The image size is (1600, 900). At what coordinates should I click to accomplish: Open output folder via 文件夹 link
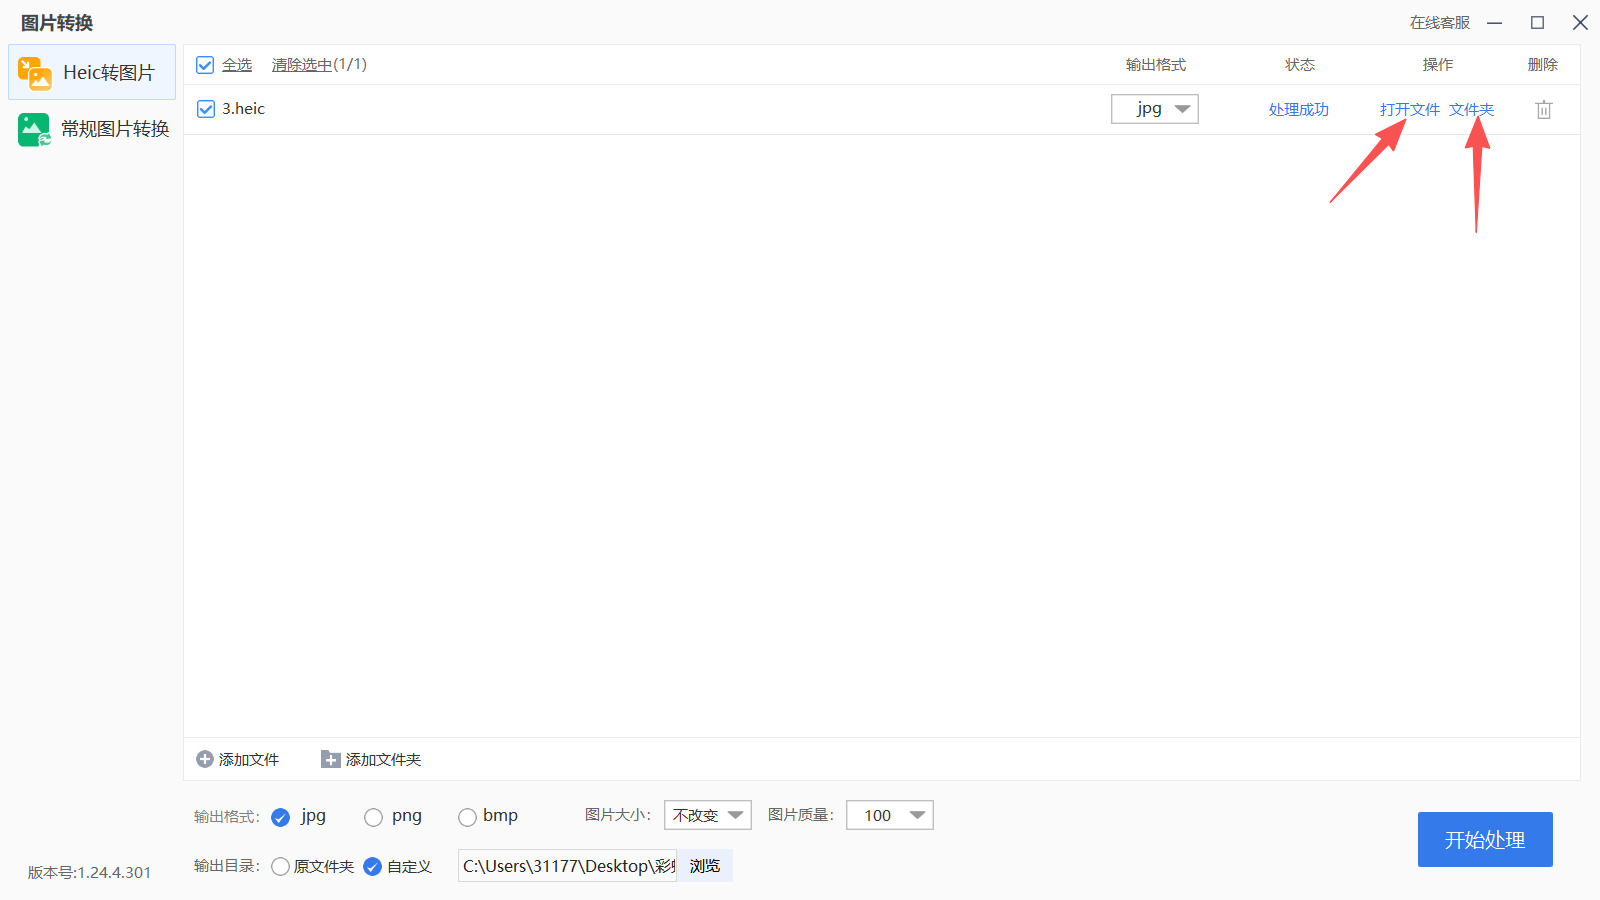tap(1472, 110)
